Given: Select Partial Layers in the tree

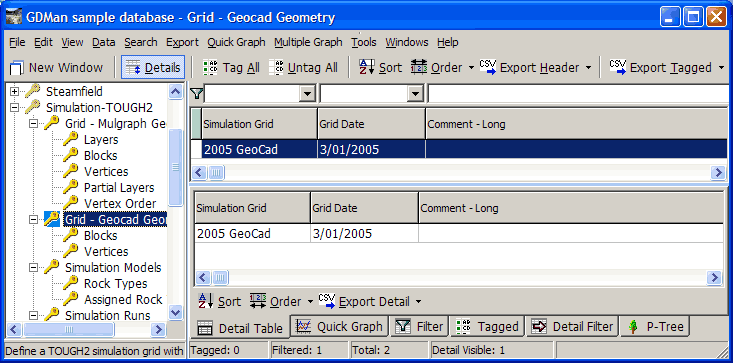Looking at the screenshot, I should coord(119,187).
